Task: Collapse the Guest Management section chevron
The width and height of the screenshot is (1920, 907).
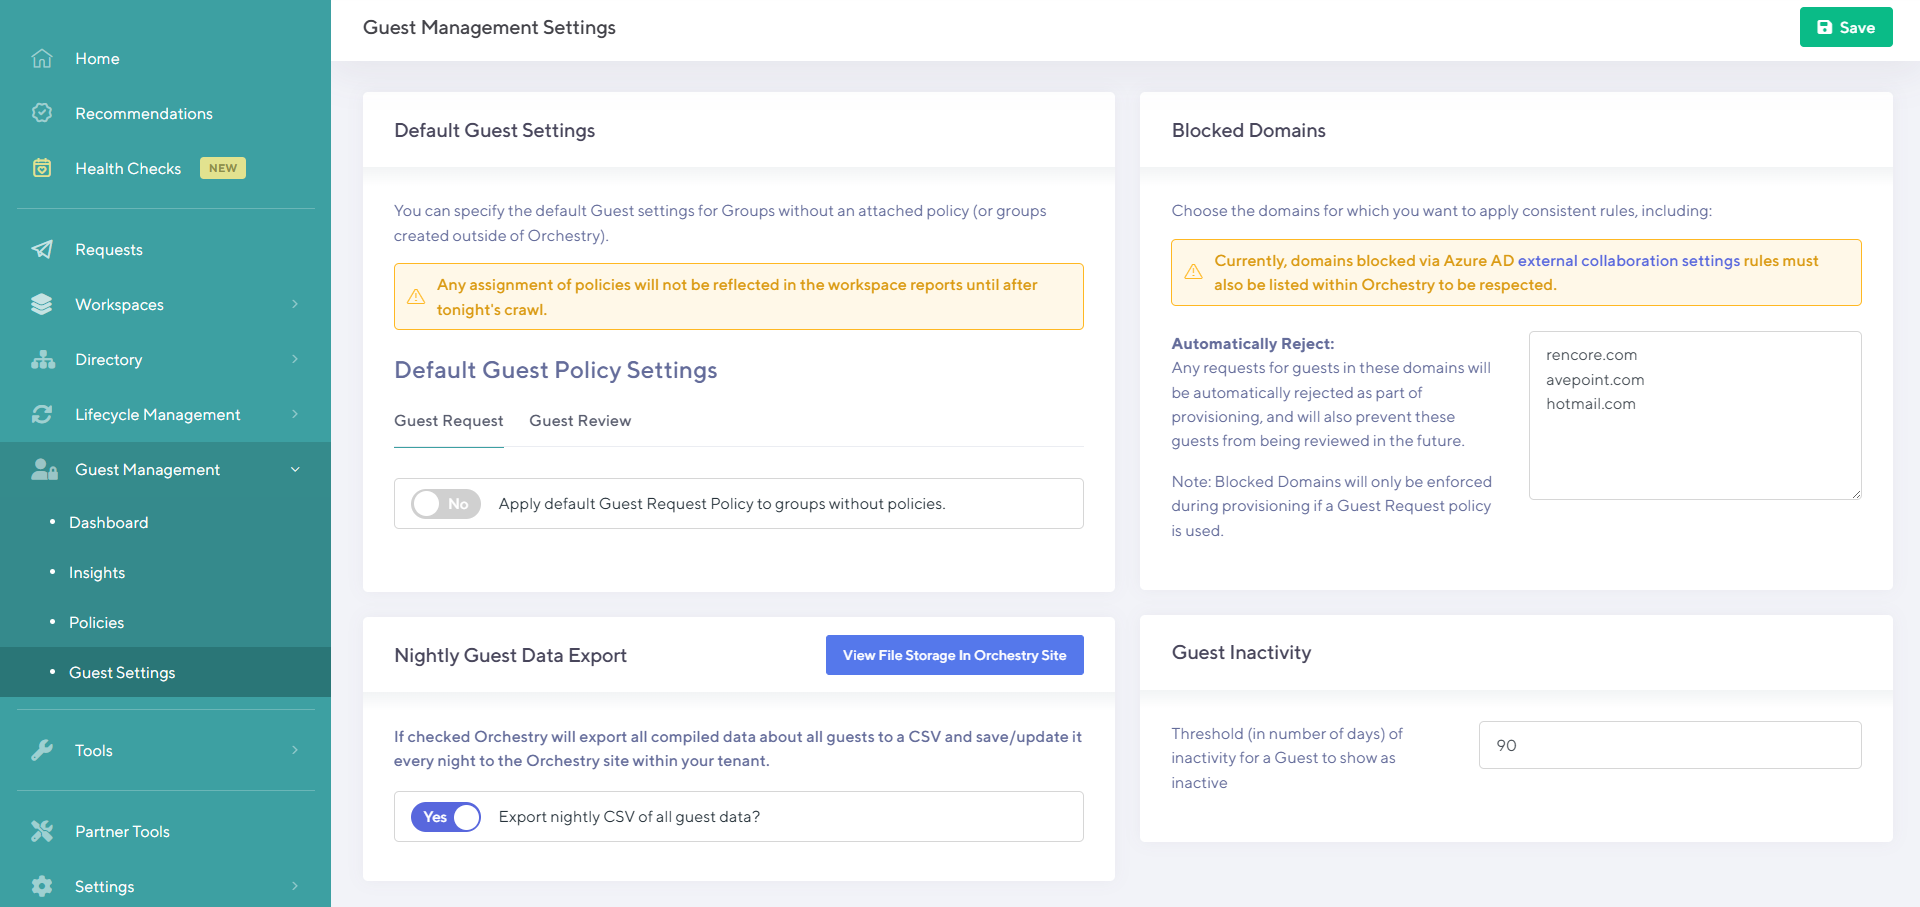Action: (x=295, y=470)
